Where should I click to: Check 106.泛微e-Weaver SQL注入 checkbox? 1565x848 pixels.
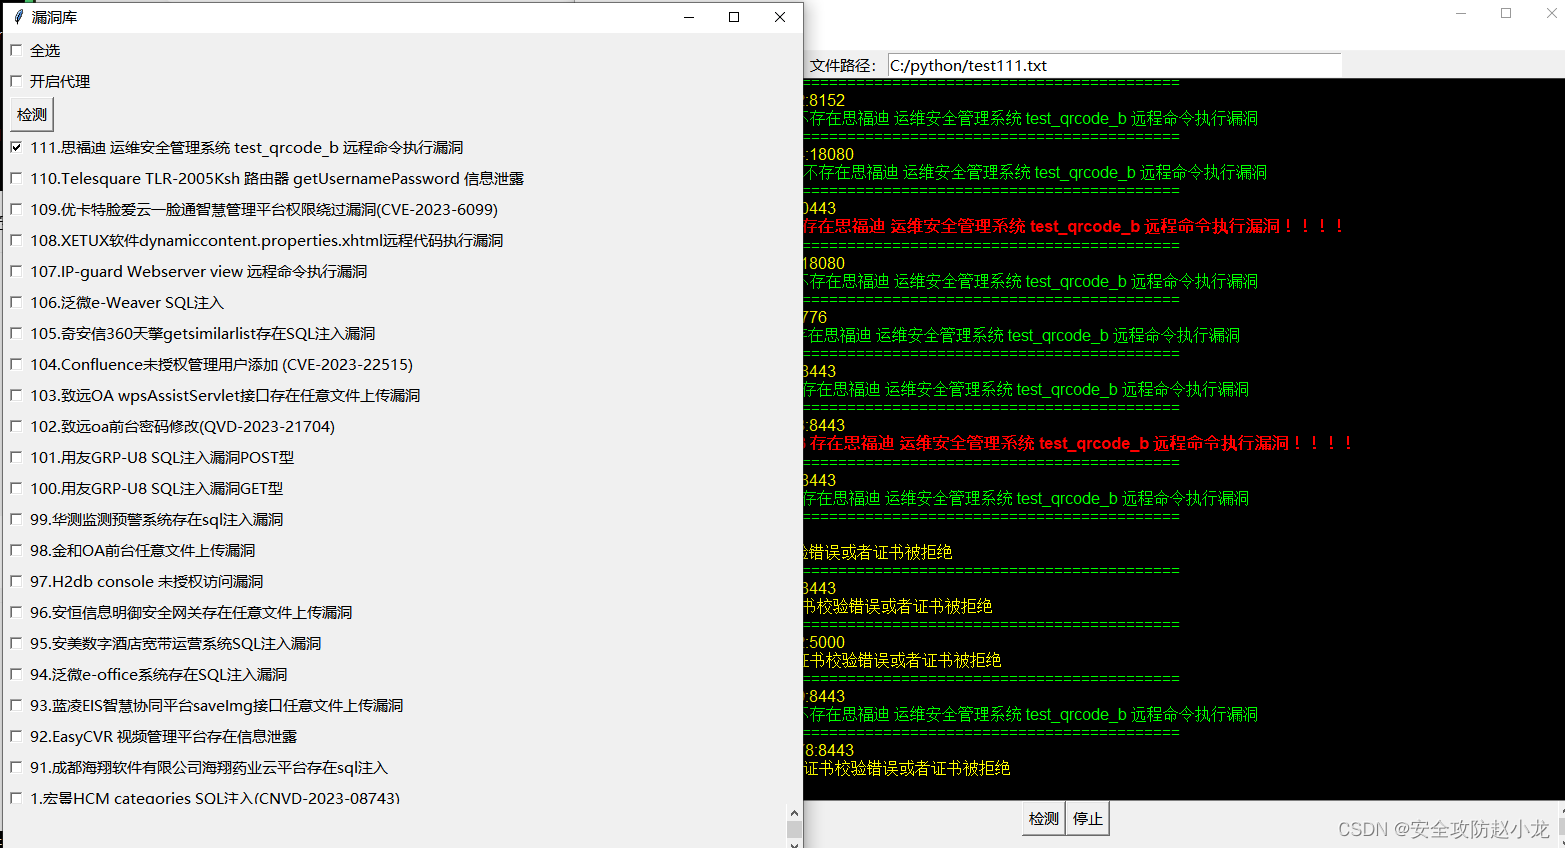(16, 302)
